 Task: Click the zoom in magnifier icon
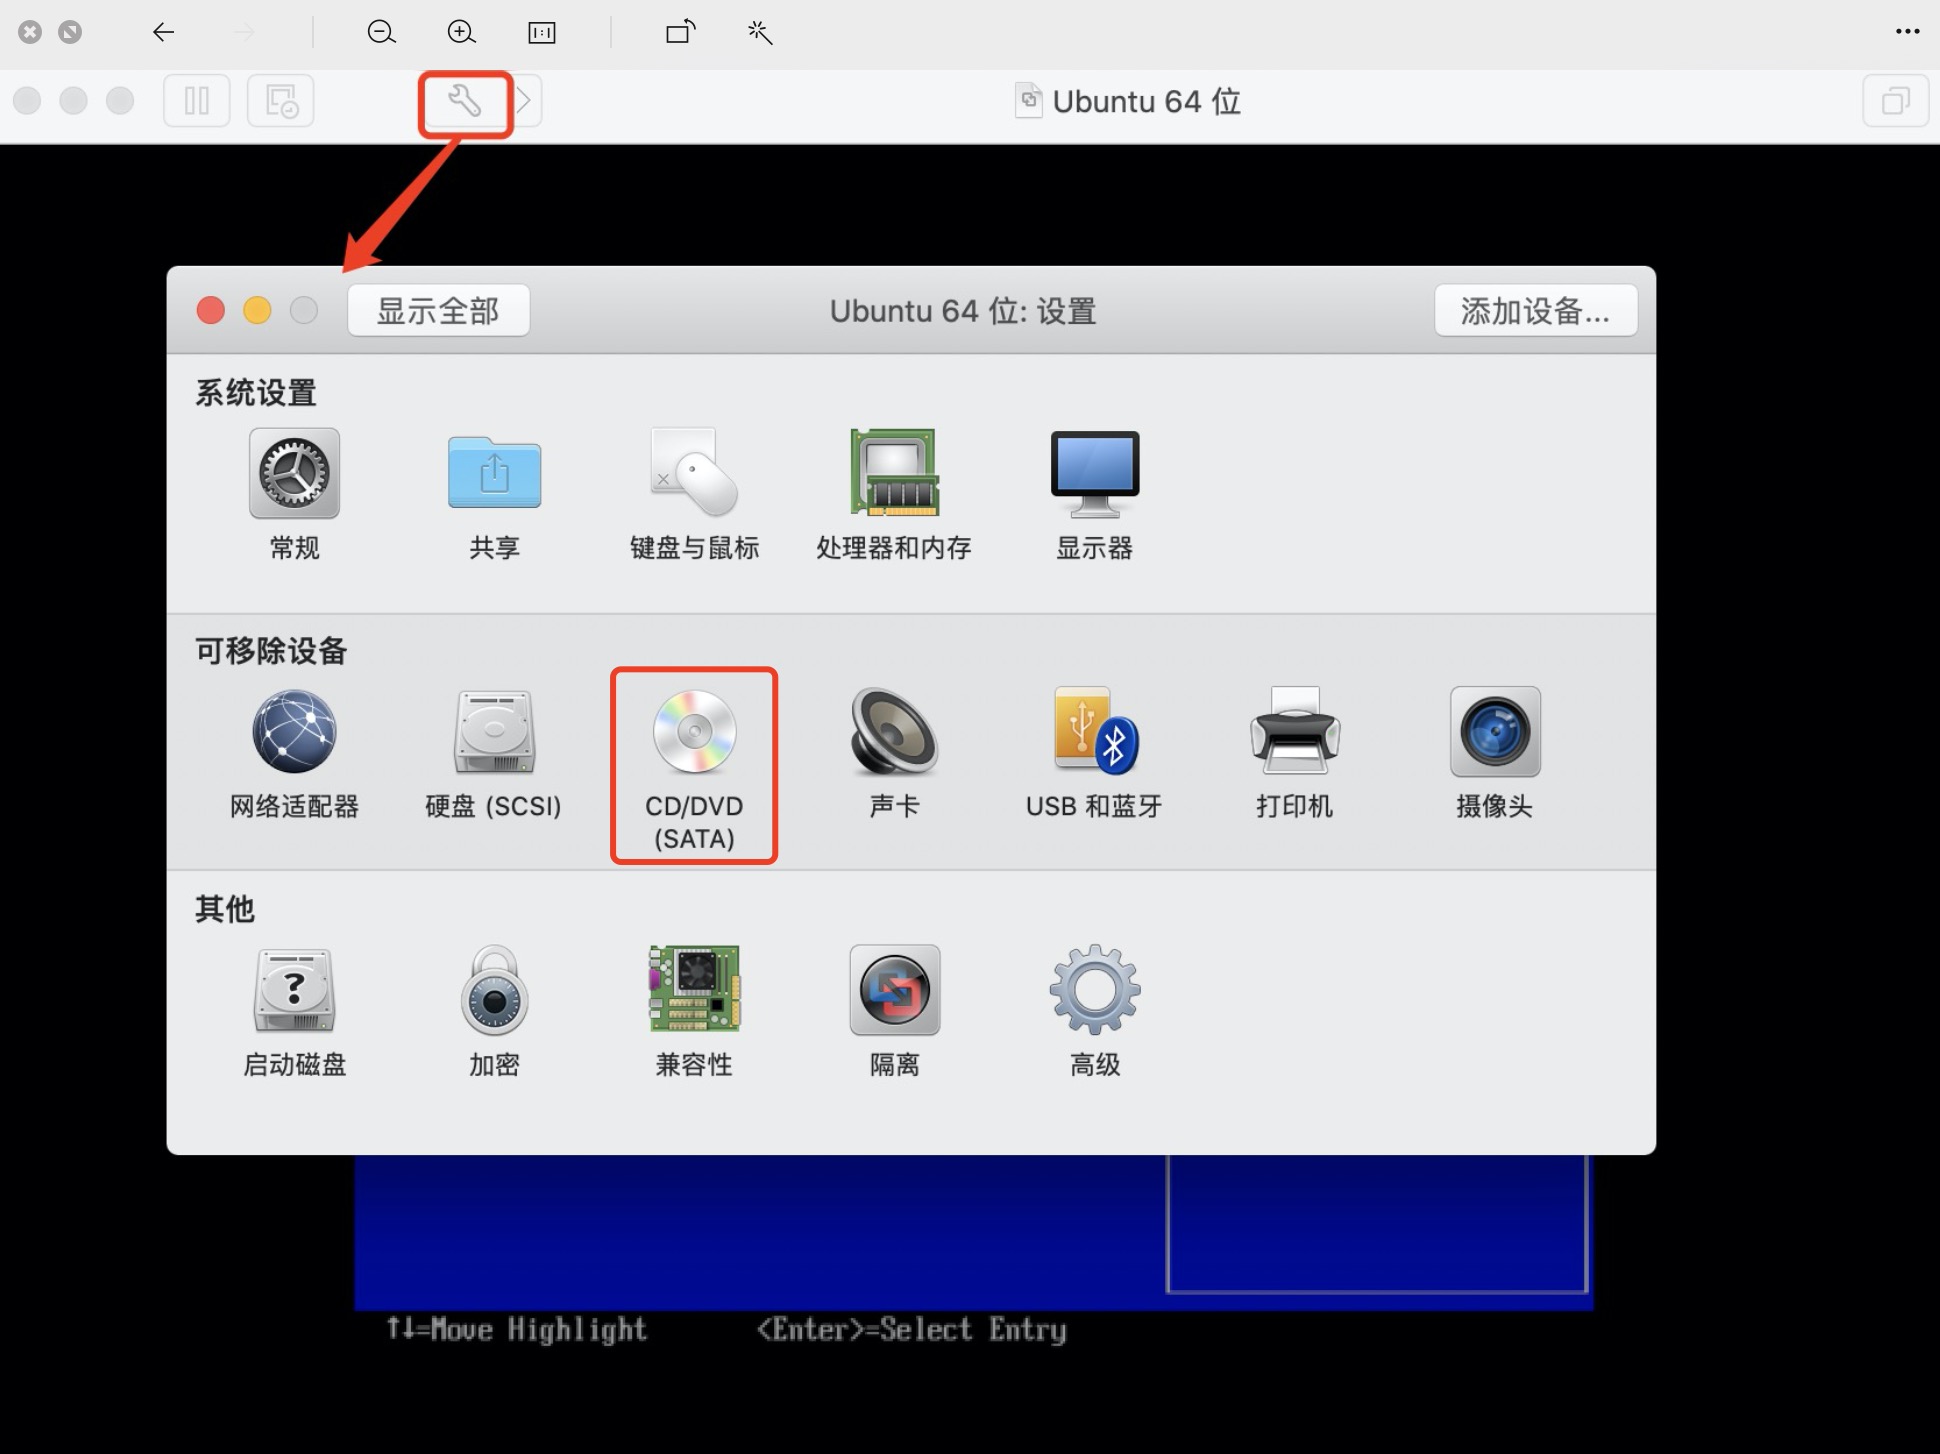pyautogui.click(x=461, y=32)
